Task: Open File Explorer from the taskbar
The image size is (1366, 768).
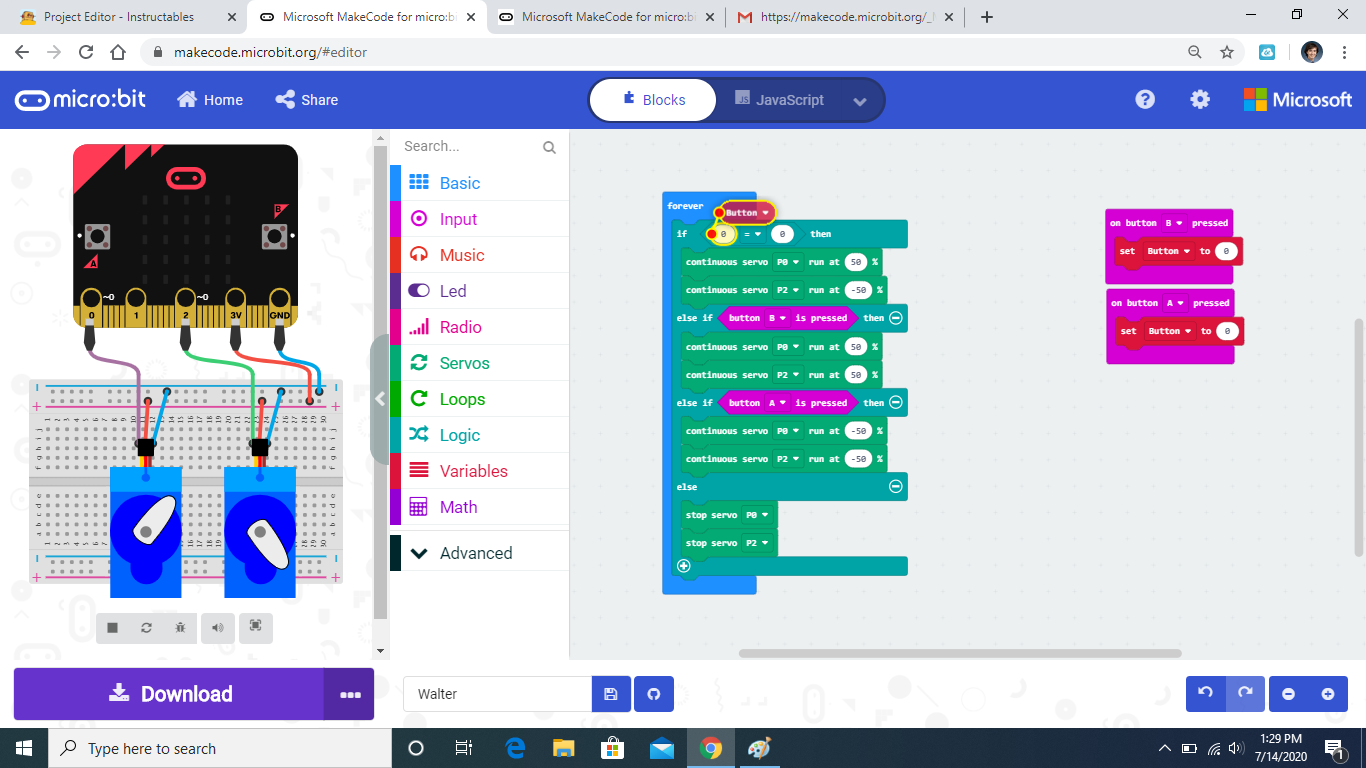Action: 564,748
